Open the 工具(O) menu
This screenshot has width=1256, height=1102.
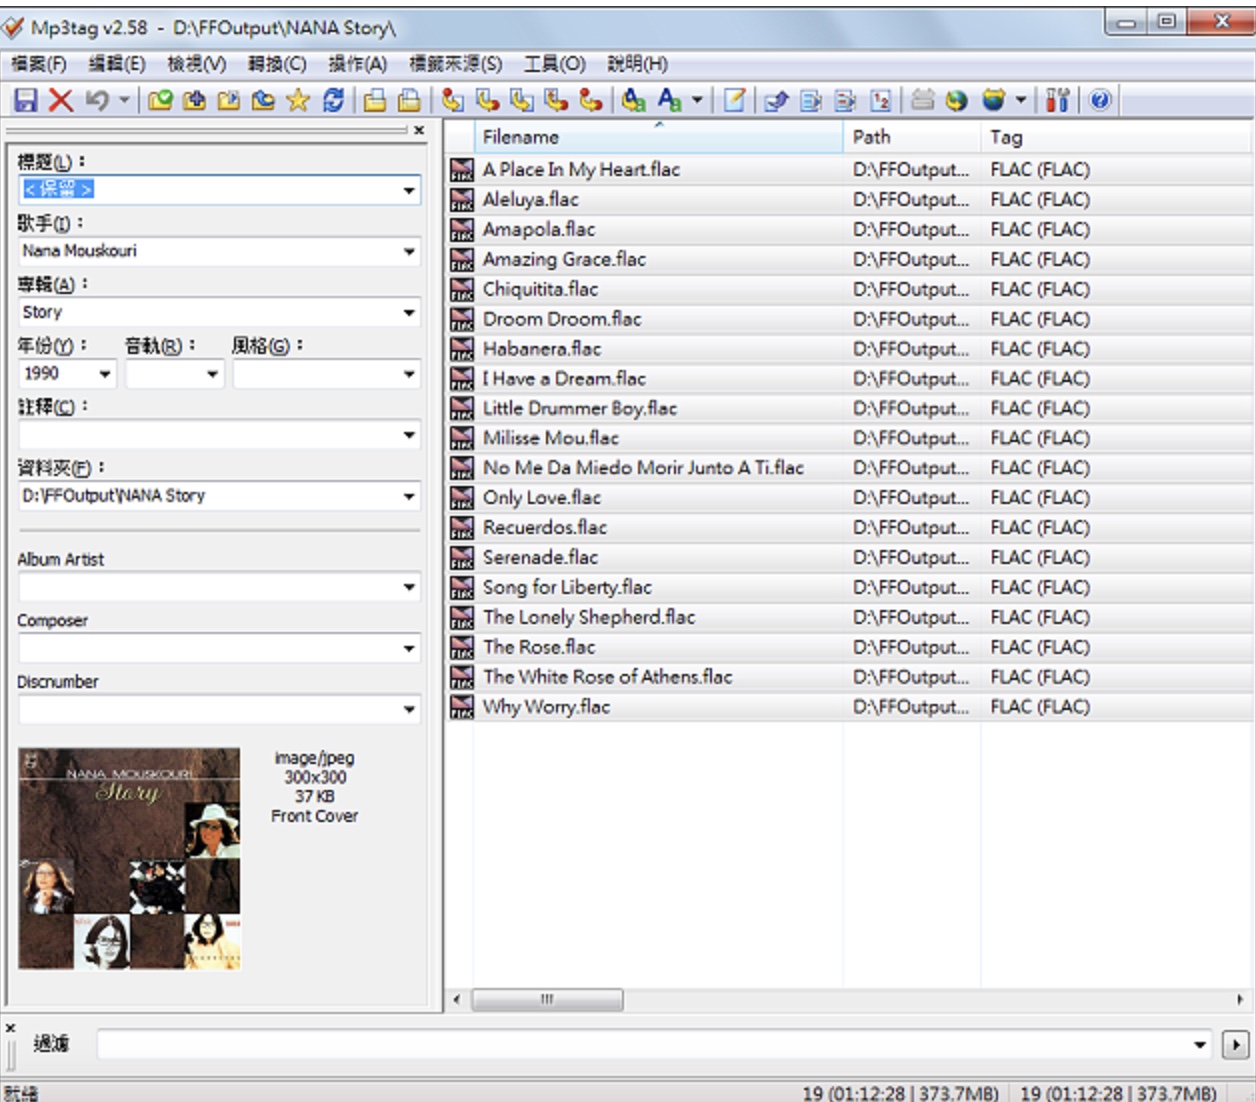click(555, 64)
